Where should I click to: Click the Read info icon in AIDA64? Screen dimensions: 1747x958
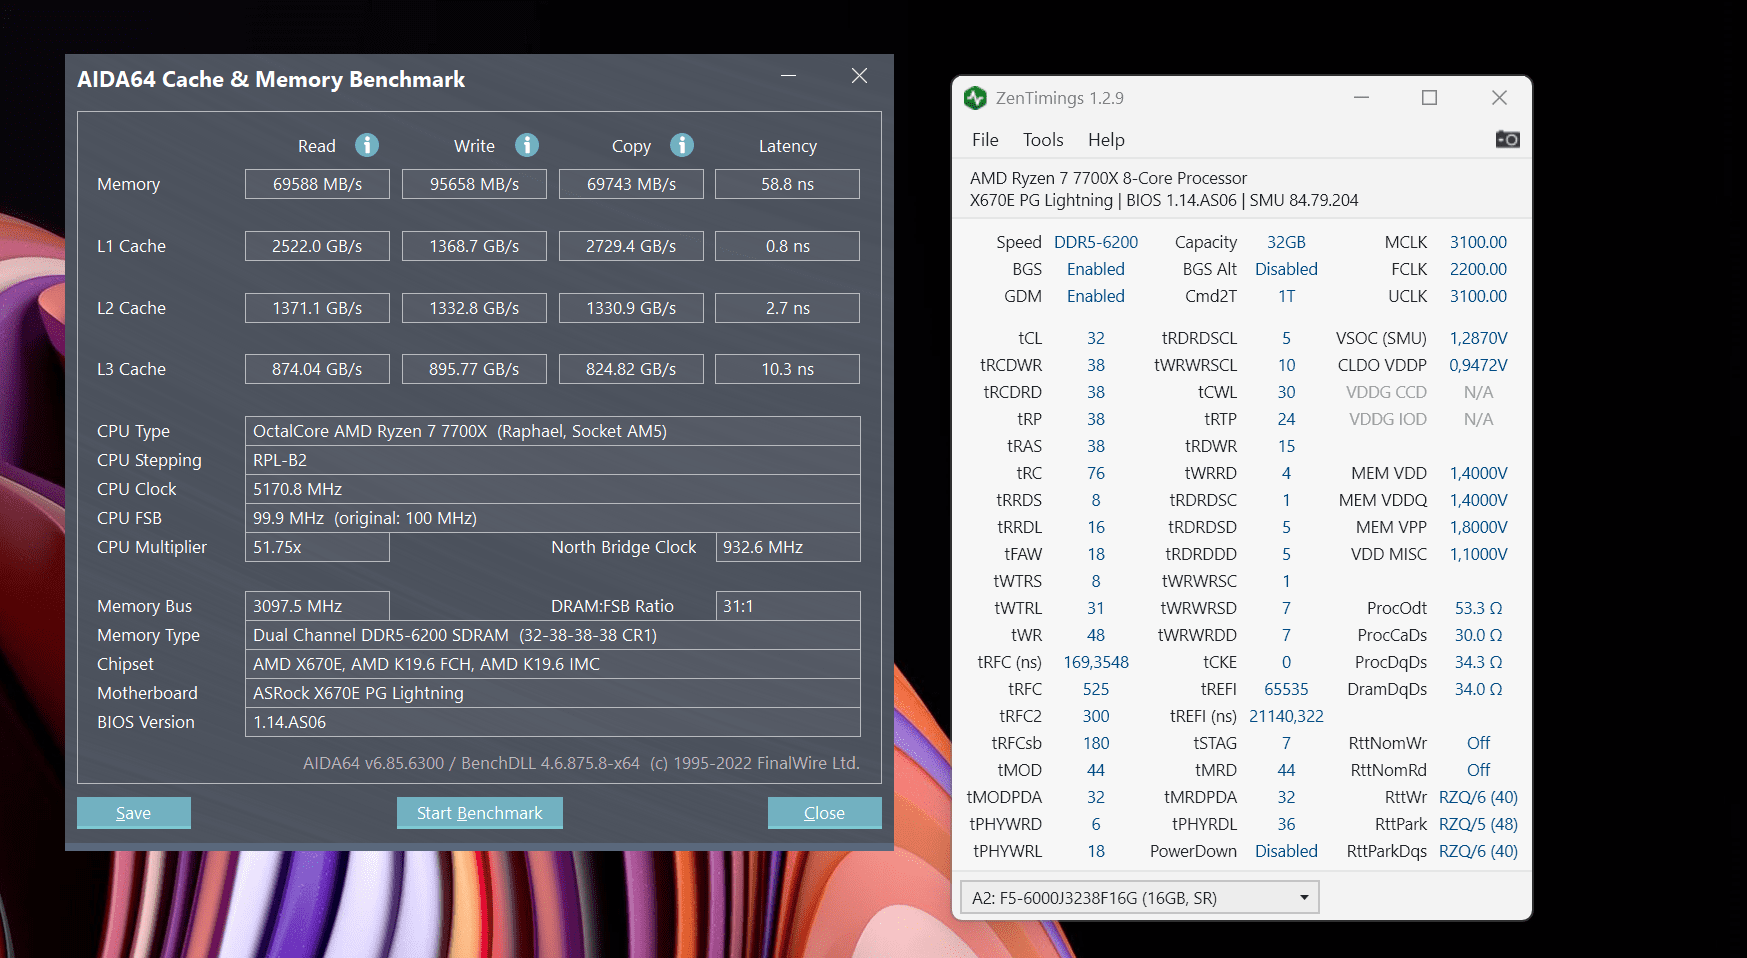(367, 145)
